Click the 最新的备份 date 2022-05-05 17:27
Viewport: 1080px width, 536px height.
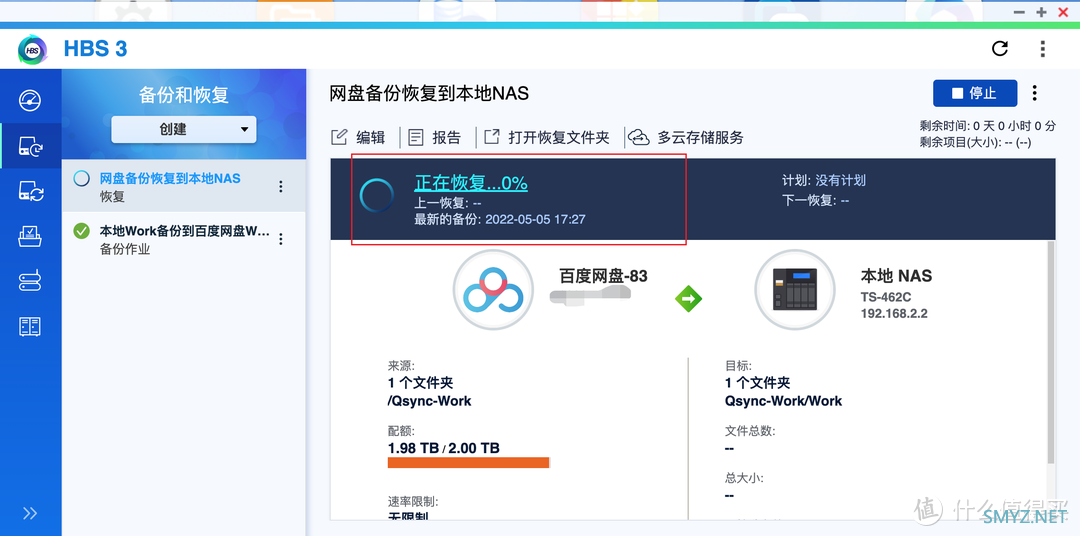point(535,219)
